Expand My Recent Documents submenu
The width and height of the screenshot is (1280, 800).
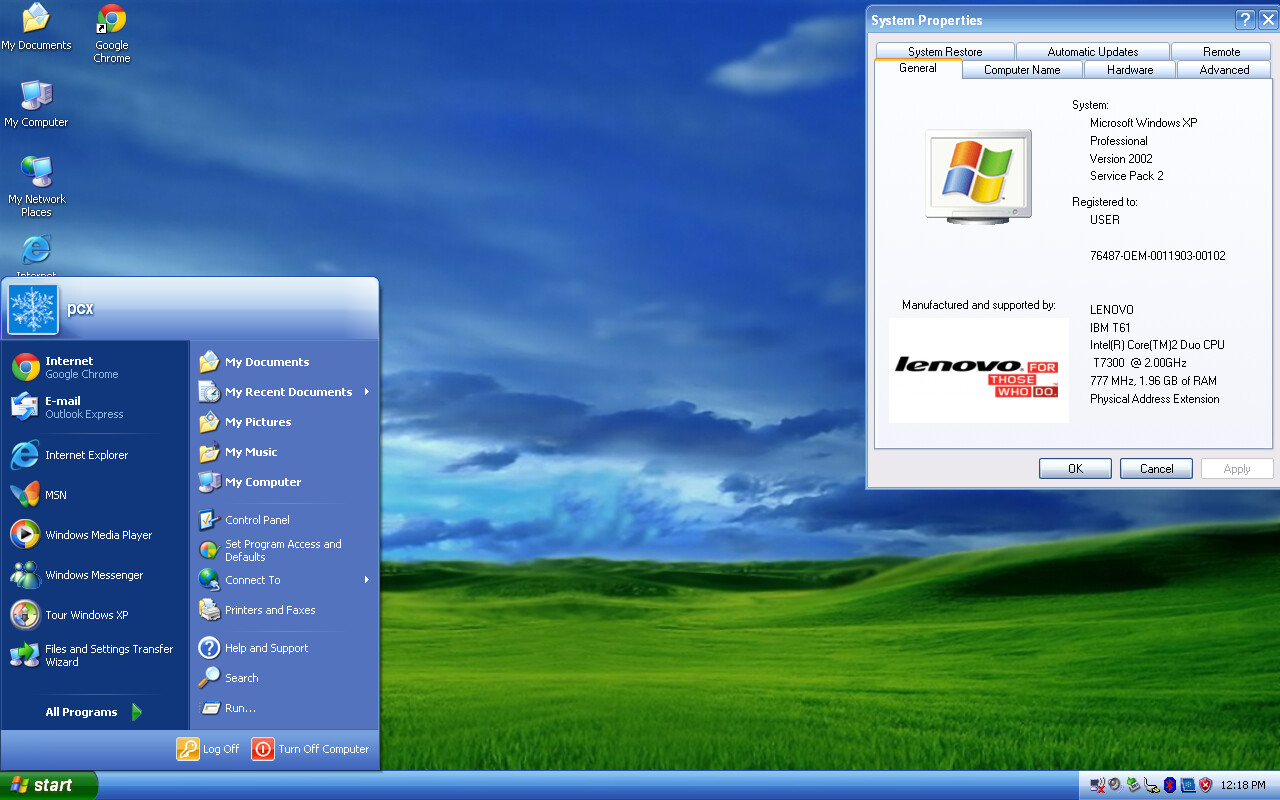(x=284, y=392)
